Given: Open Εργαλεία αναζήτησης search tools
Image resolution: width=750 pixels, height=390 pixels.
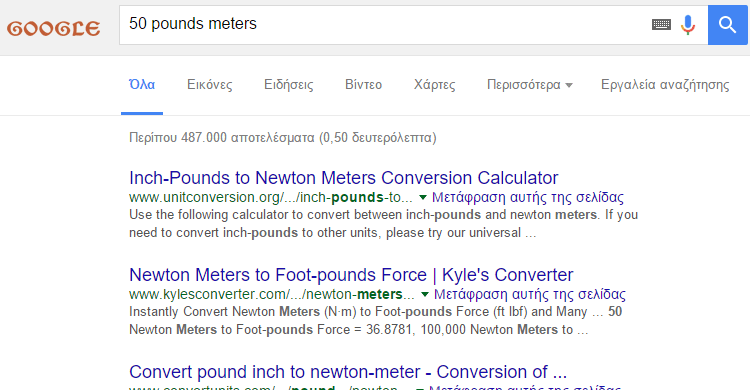Looking at the screenshot, I should click(665, 85).
